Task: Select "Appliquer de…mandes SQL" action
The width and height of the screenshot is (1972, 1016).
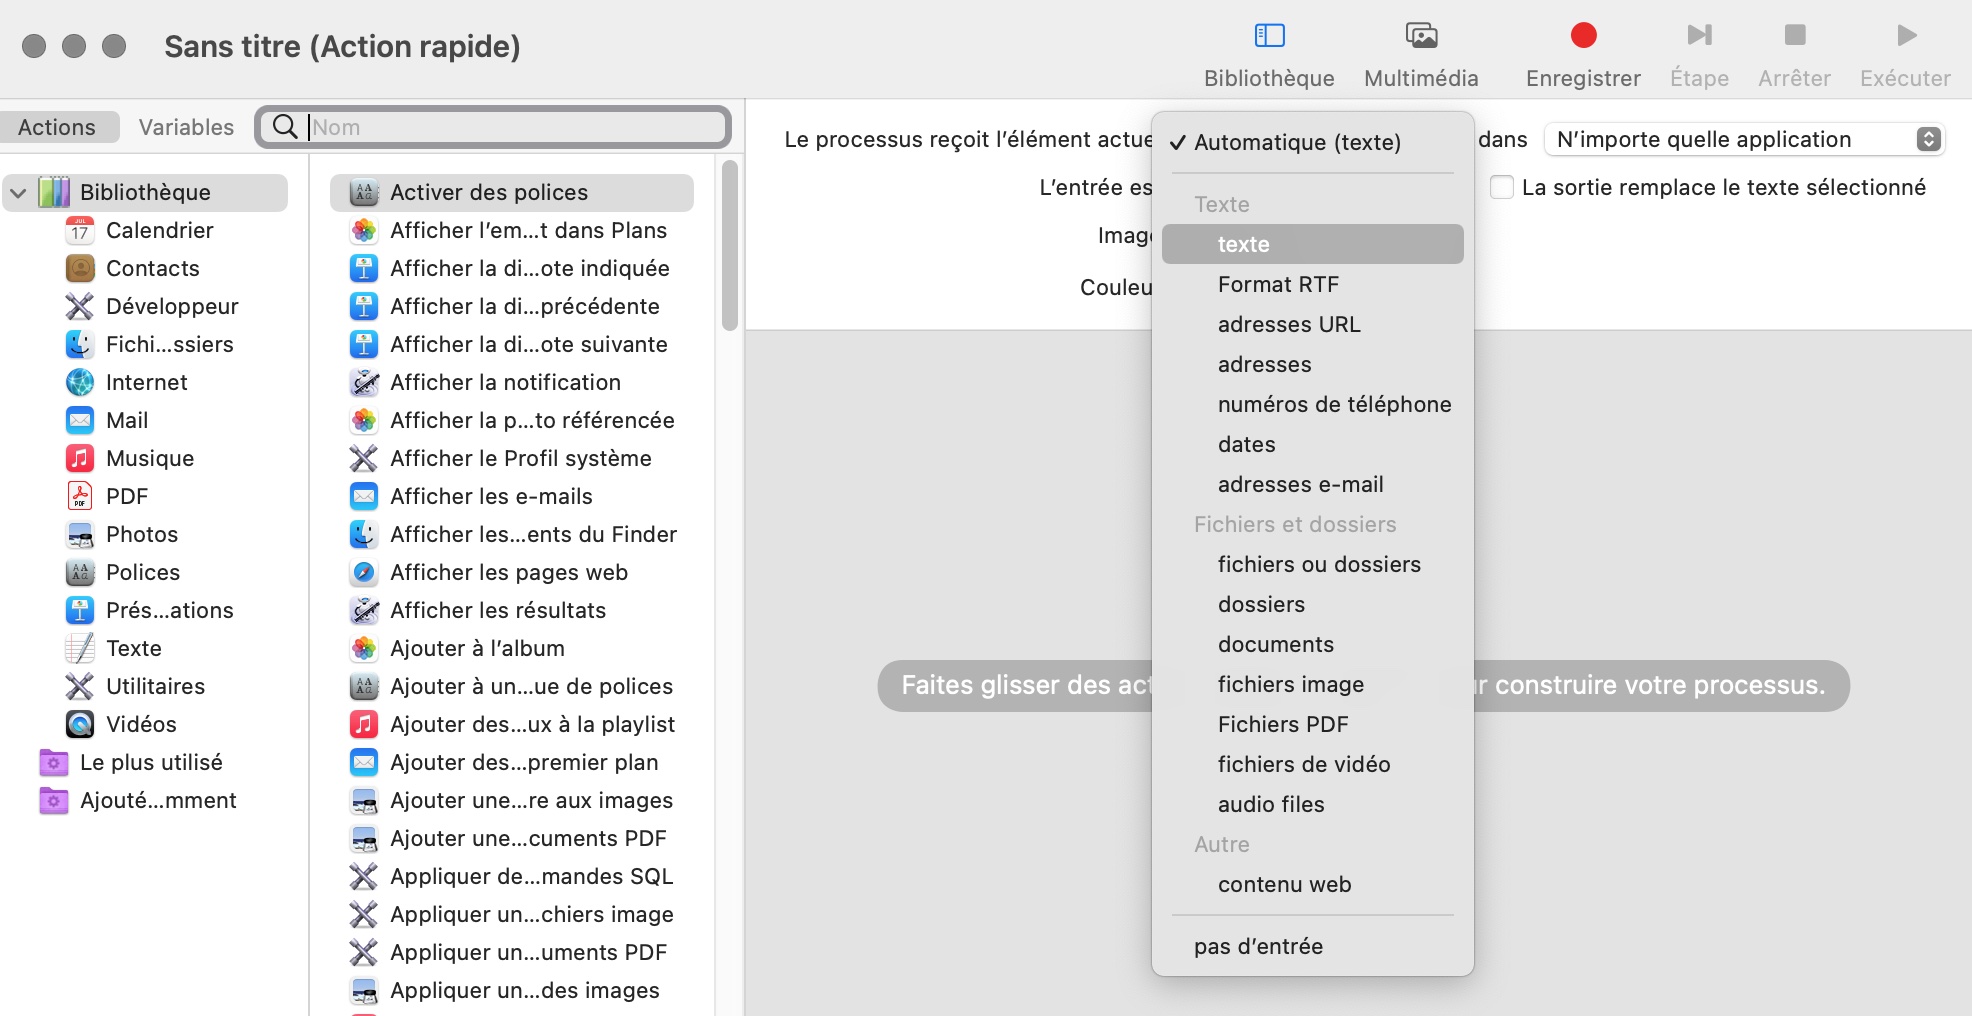Action: [512, 877]
